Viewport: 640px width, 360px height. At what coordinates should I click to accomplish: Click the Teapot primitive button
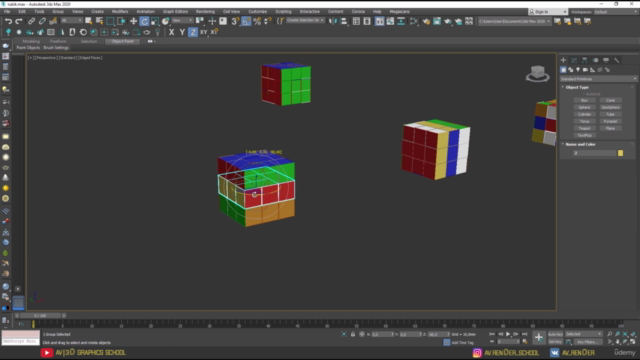(584, 128)
